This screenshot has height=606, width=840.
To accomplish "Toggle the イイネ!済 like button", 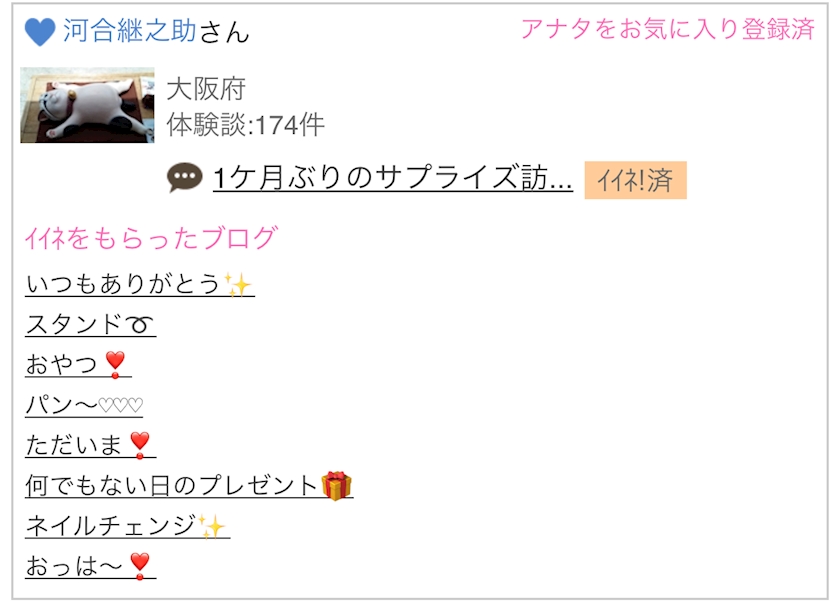I will click(635, 180).
